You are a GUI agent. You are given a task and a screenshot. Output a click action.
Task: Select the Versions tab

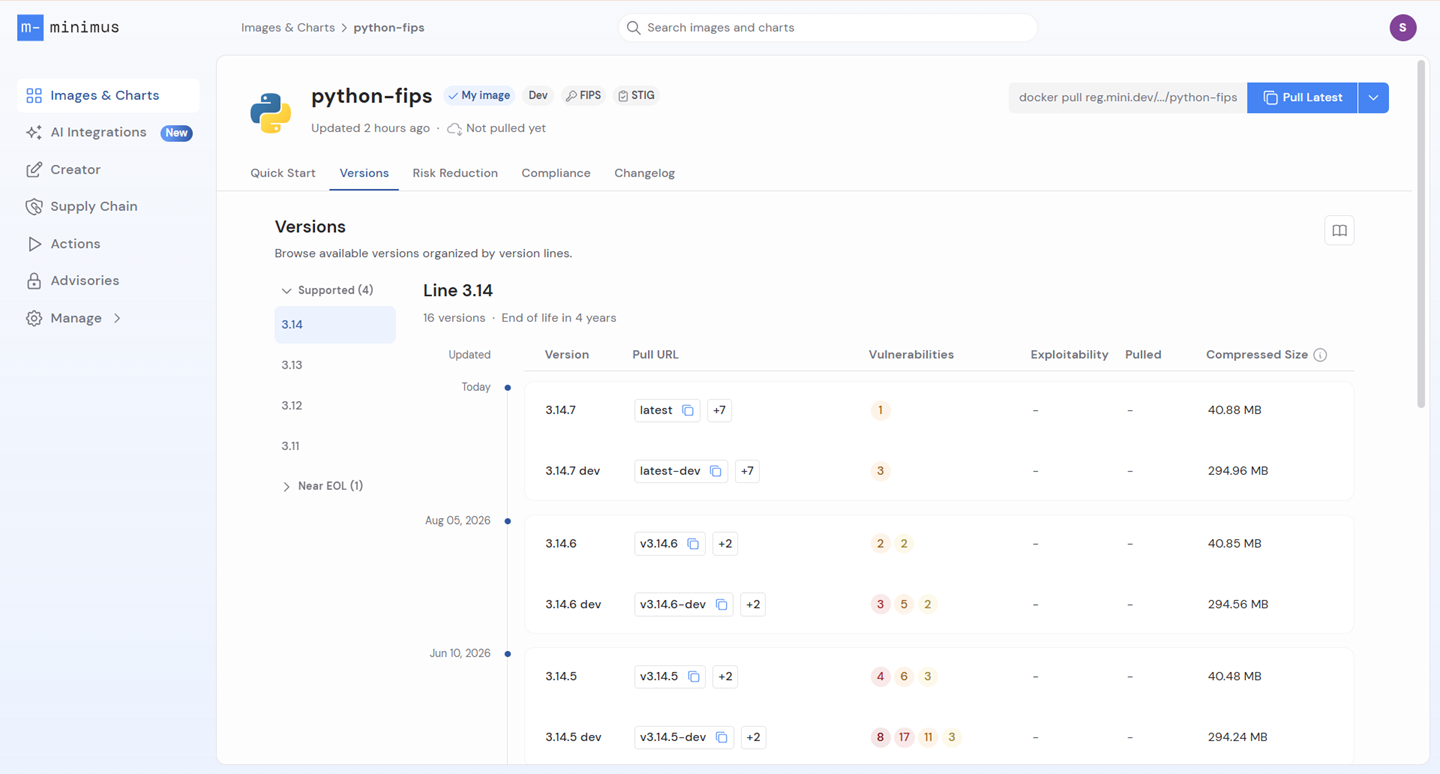pyautogui.click(x=364, y=173)
